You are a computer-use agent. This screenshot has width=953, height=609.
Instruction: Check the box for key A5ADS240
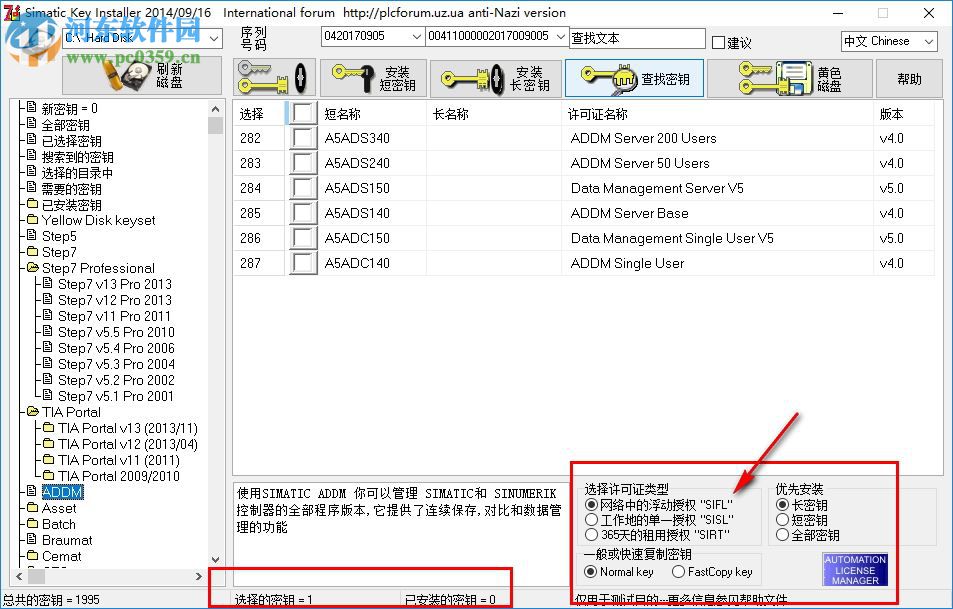pyautogui.click(x=303, y=163)
